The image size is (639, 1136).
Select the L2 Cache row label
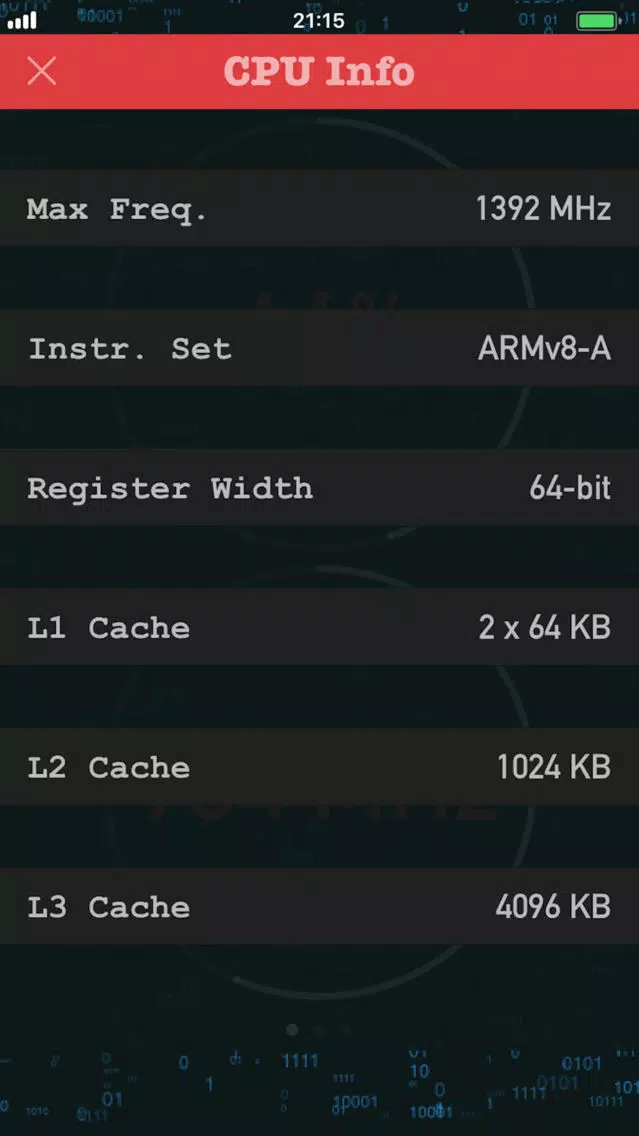tap(109, 767)
